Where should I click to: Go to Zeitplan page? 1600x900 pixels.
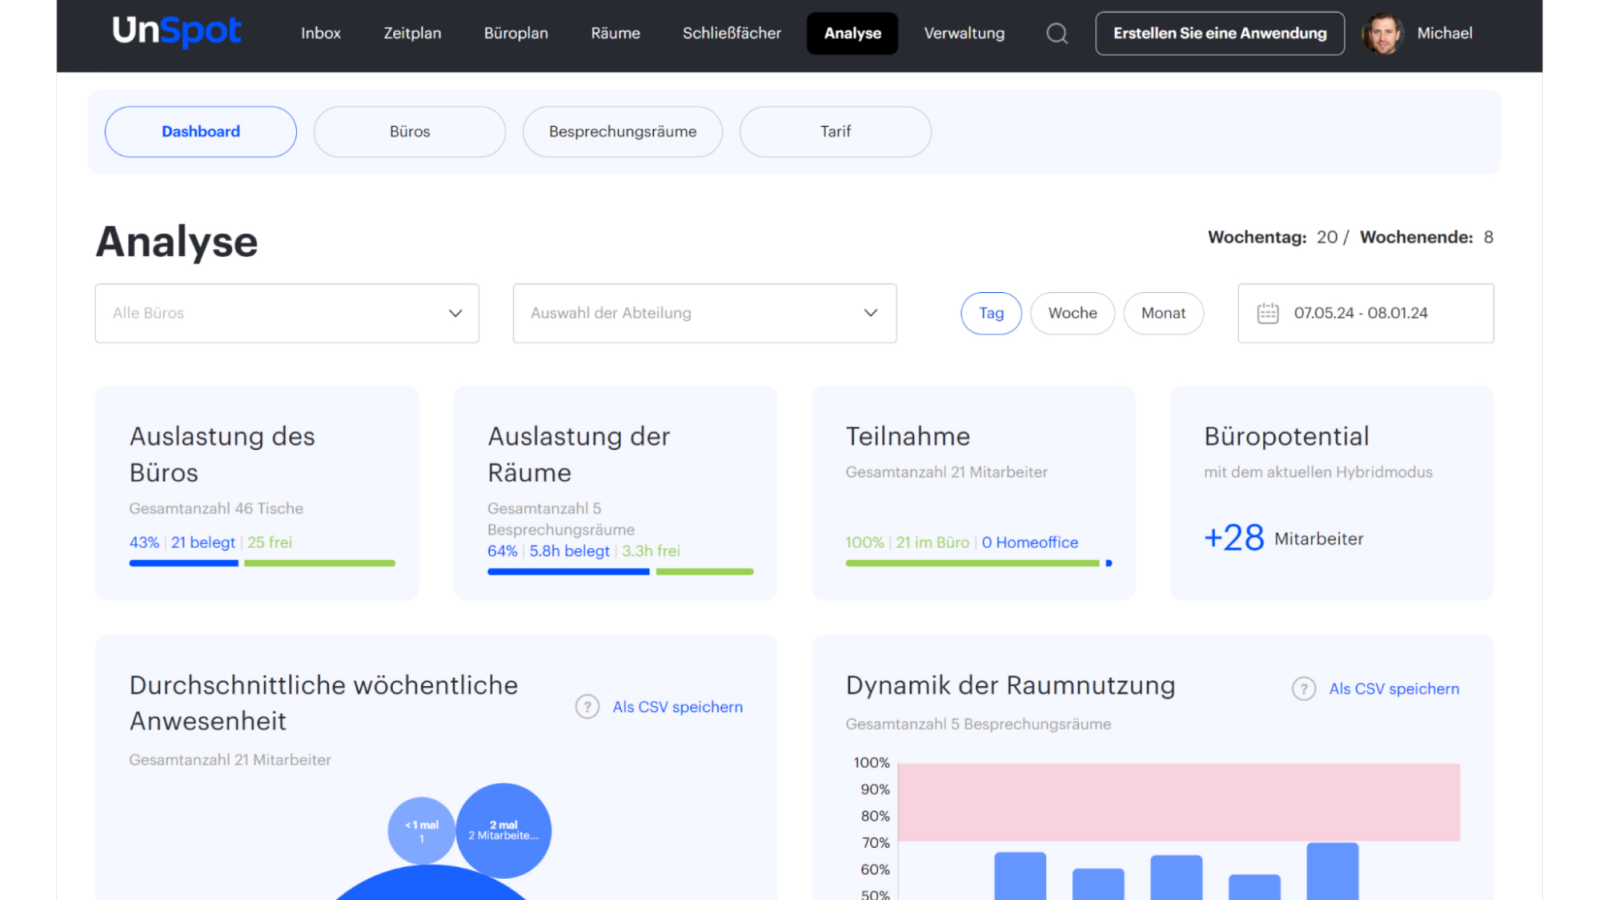click(x=412, y=33)
